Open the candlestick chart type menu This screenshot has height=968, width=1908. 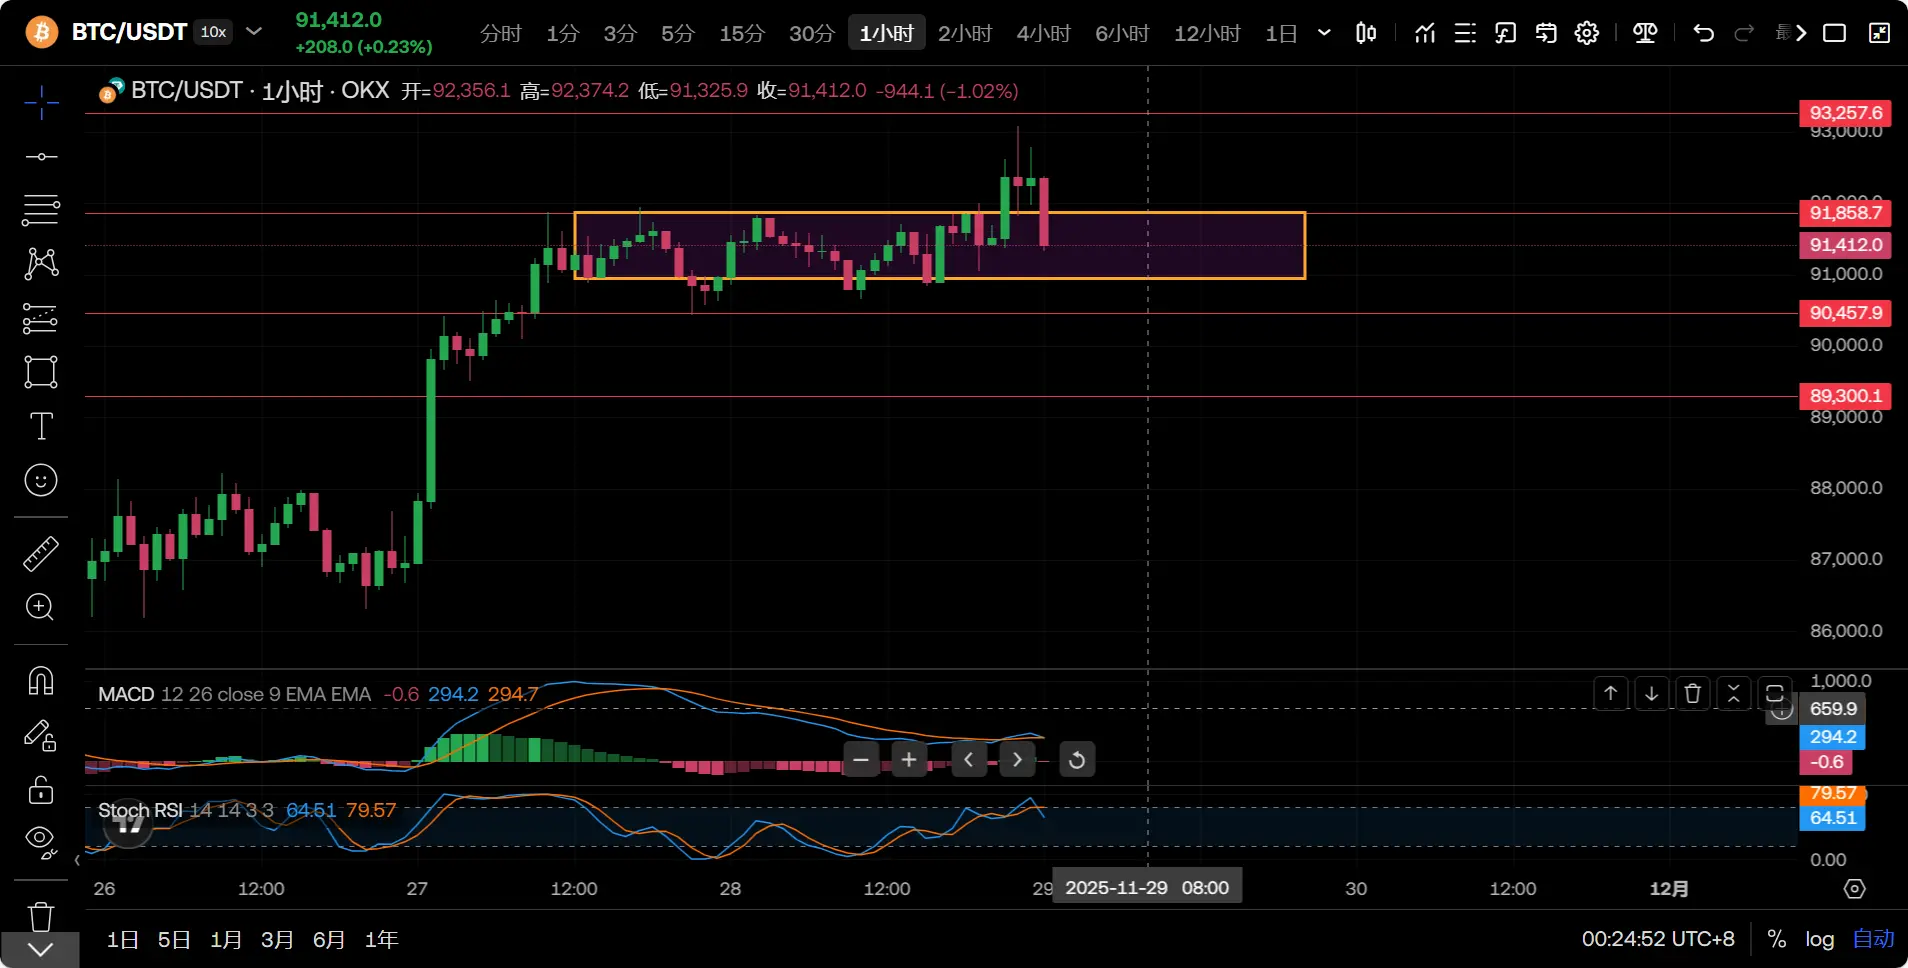point(1366,33)
